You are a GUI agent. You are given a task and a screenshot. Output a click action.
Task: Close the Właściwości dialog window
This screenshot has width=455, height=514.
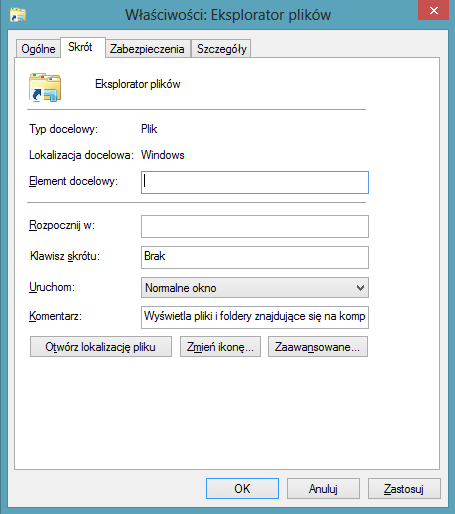tap(433, 11)
